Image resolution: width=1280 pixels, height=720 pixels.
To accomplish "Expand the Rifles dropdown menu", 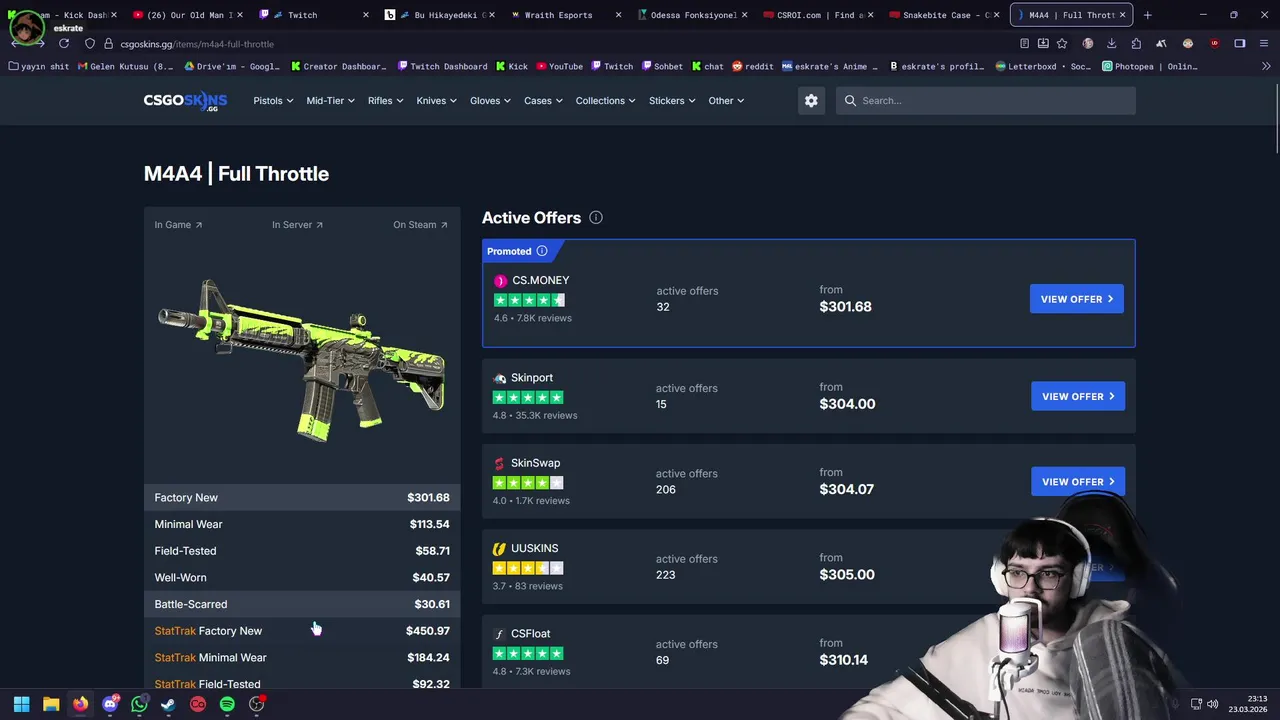I will pos(385,101).
